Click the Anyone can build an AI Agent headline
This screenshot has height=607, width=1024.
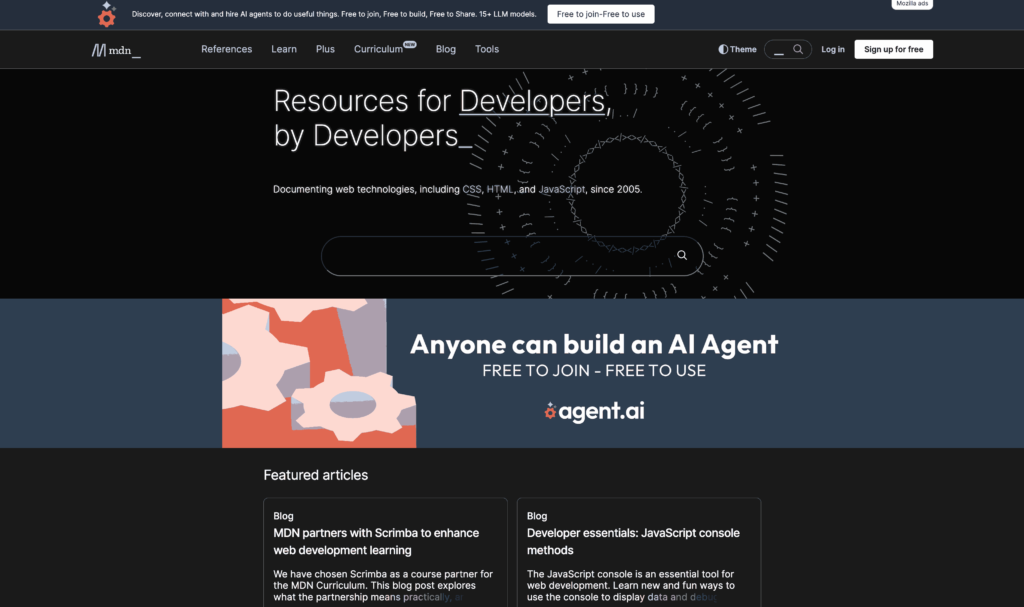594,344
